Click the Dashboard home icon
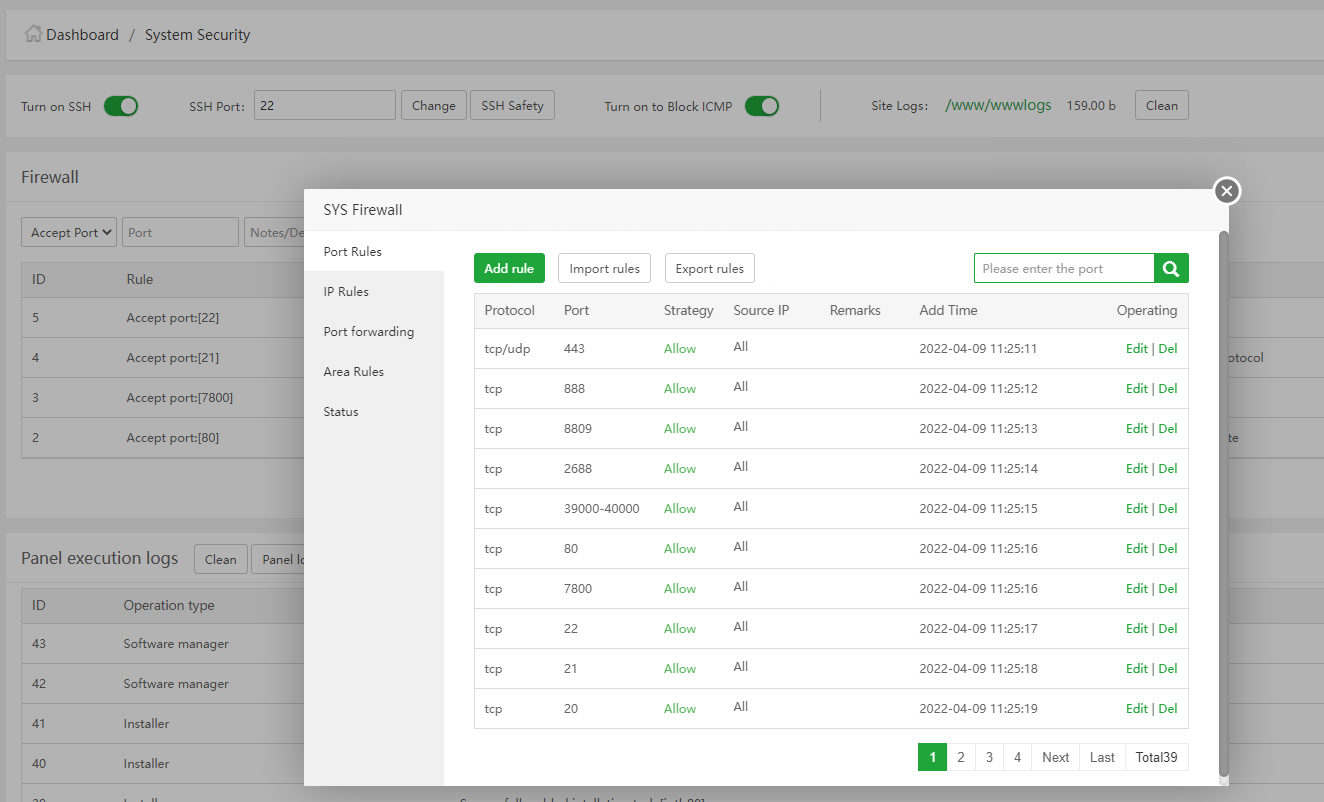1324x802 pixels. 33,34
